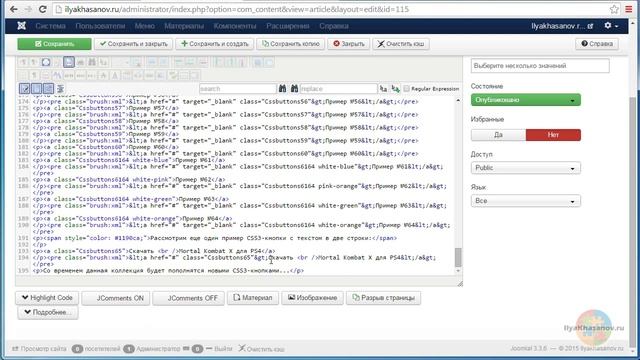The image size is (640, 360).
Task: Expand the Highlight Code button
Action: [47, 298]
